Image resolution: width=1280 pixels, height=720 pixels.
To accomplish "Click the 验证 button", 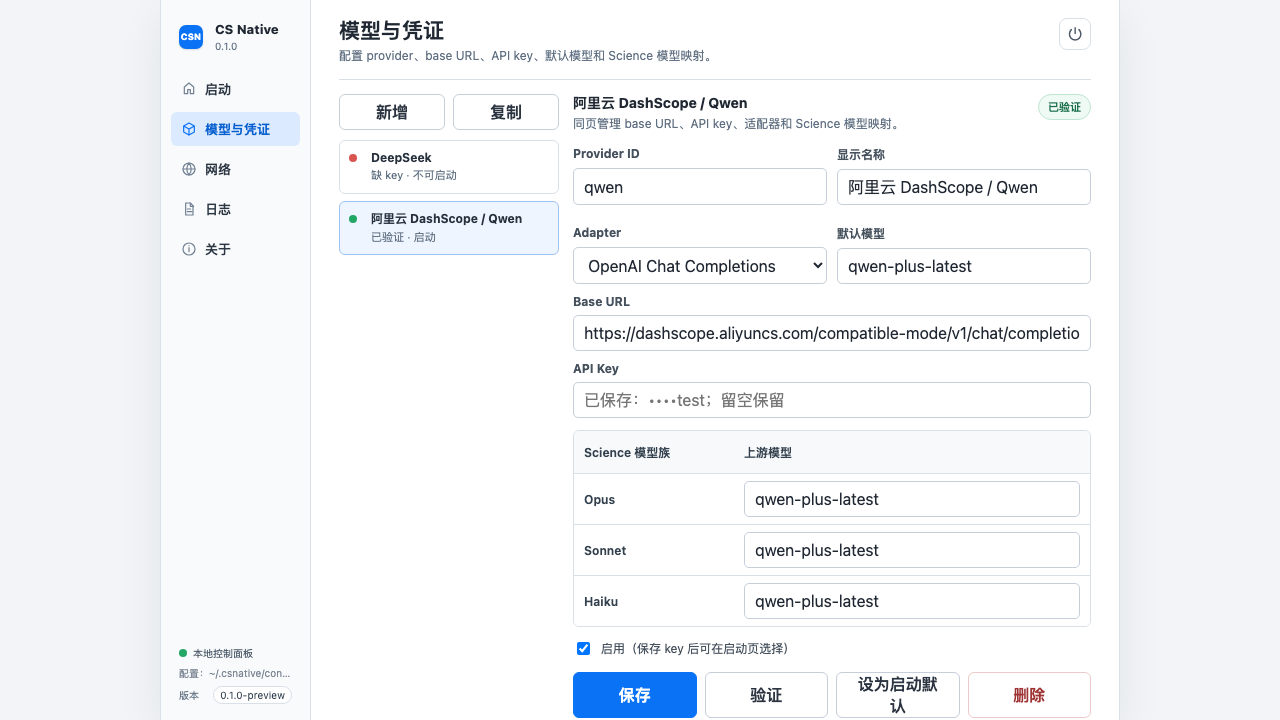I will pyautogui.click(x=766, y=695).
